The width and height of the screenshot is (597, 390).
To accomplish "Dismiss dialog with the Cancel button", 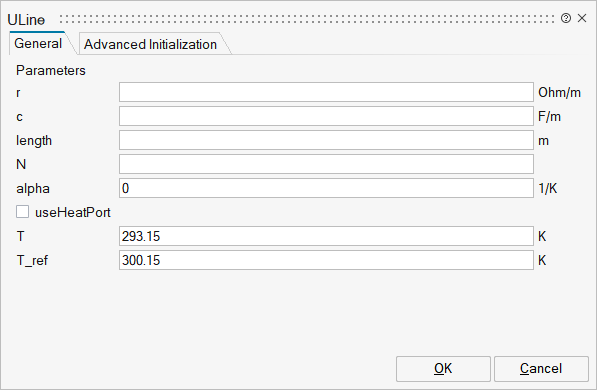I will pos(541,369).
